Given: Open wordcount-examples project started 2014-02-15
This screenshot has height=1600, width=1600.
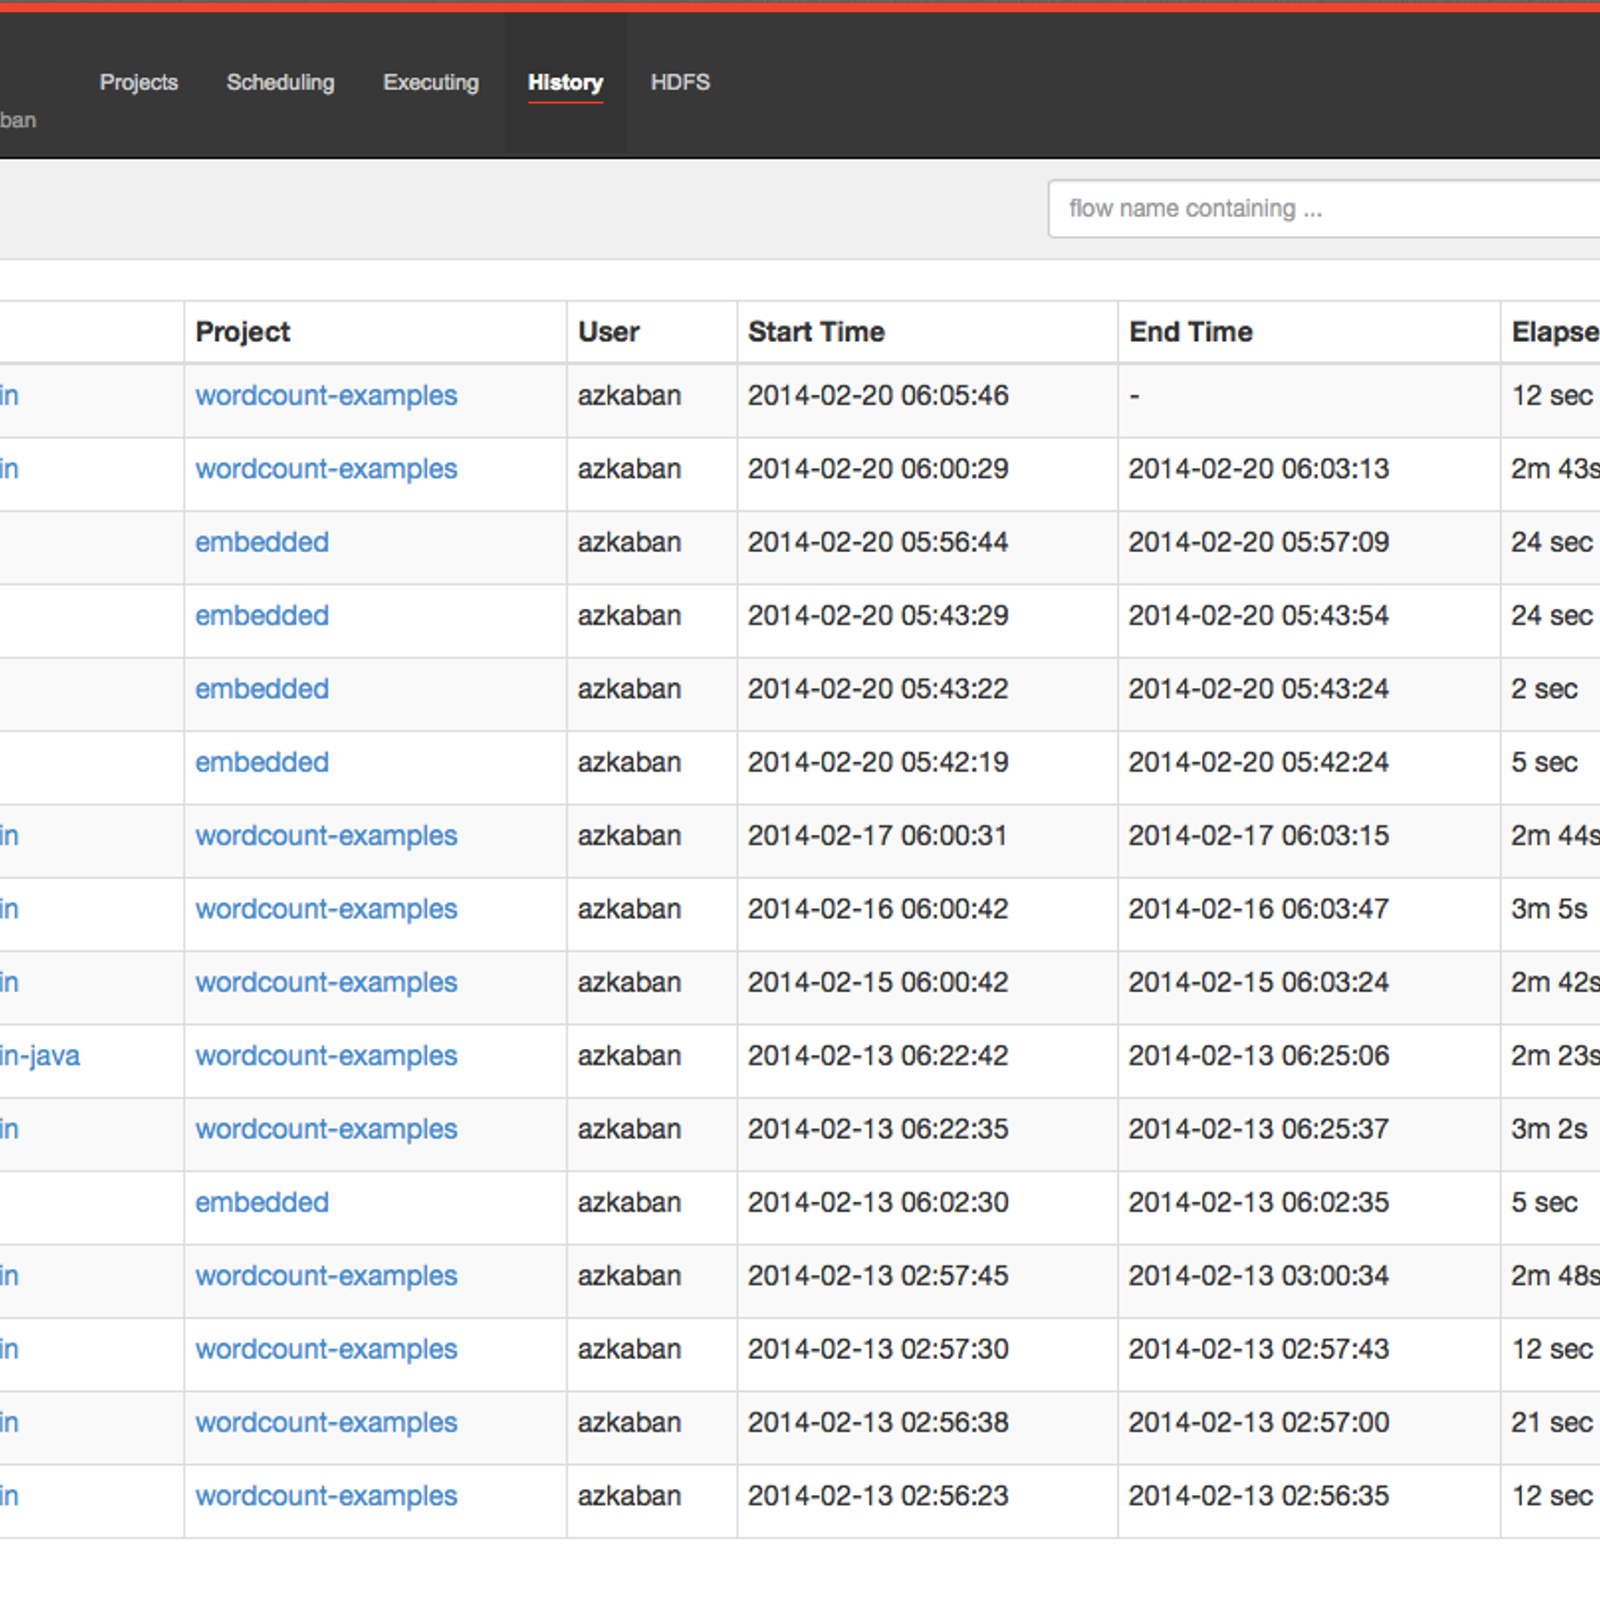Looking at the screenshot, I should (326, 982).
